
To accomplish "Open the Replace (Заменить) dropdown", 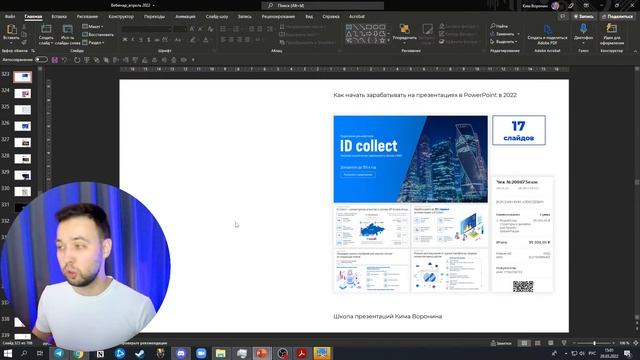I will coord(505,34).
